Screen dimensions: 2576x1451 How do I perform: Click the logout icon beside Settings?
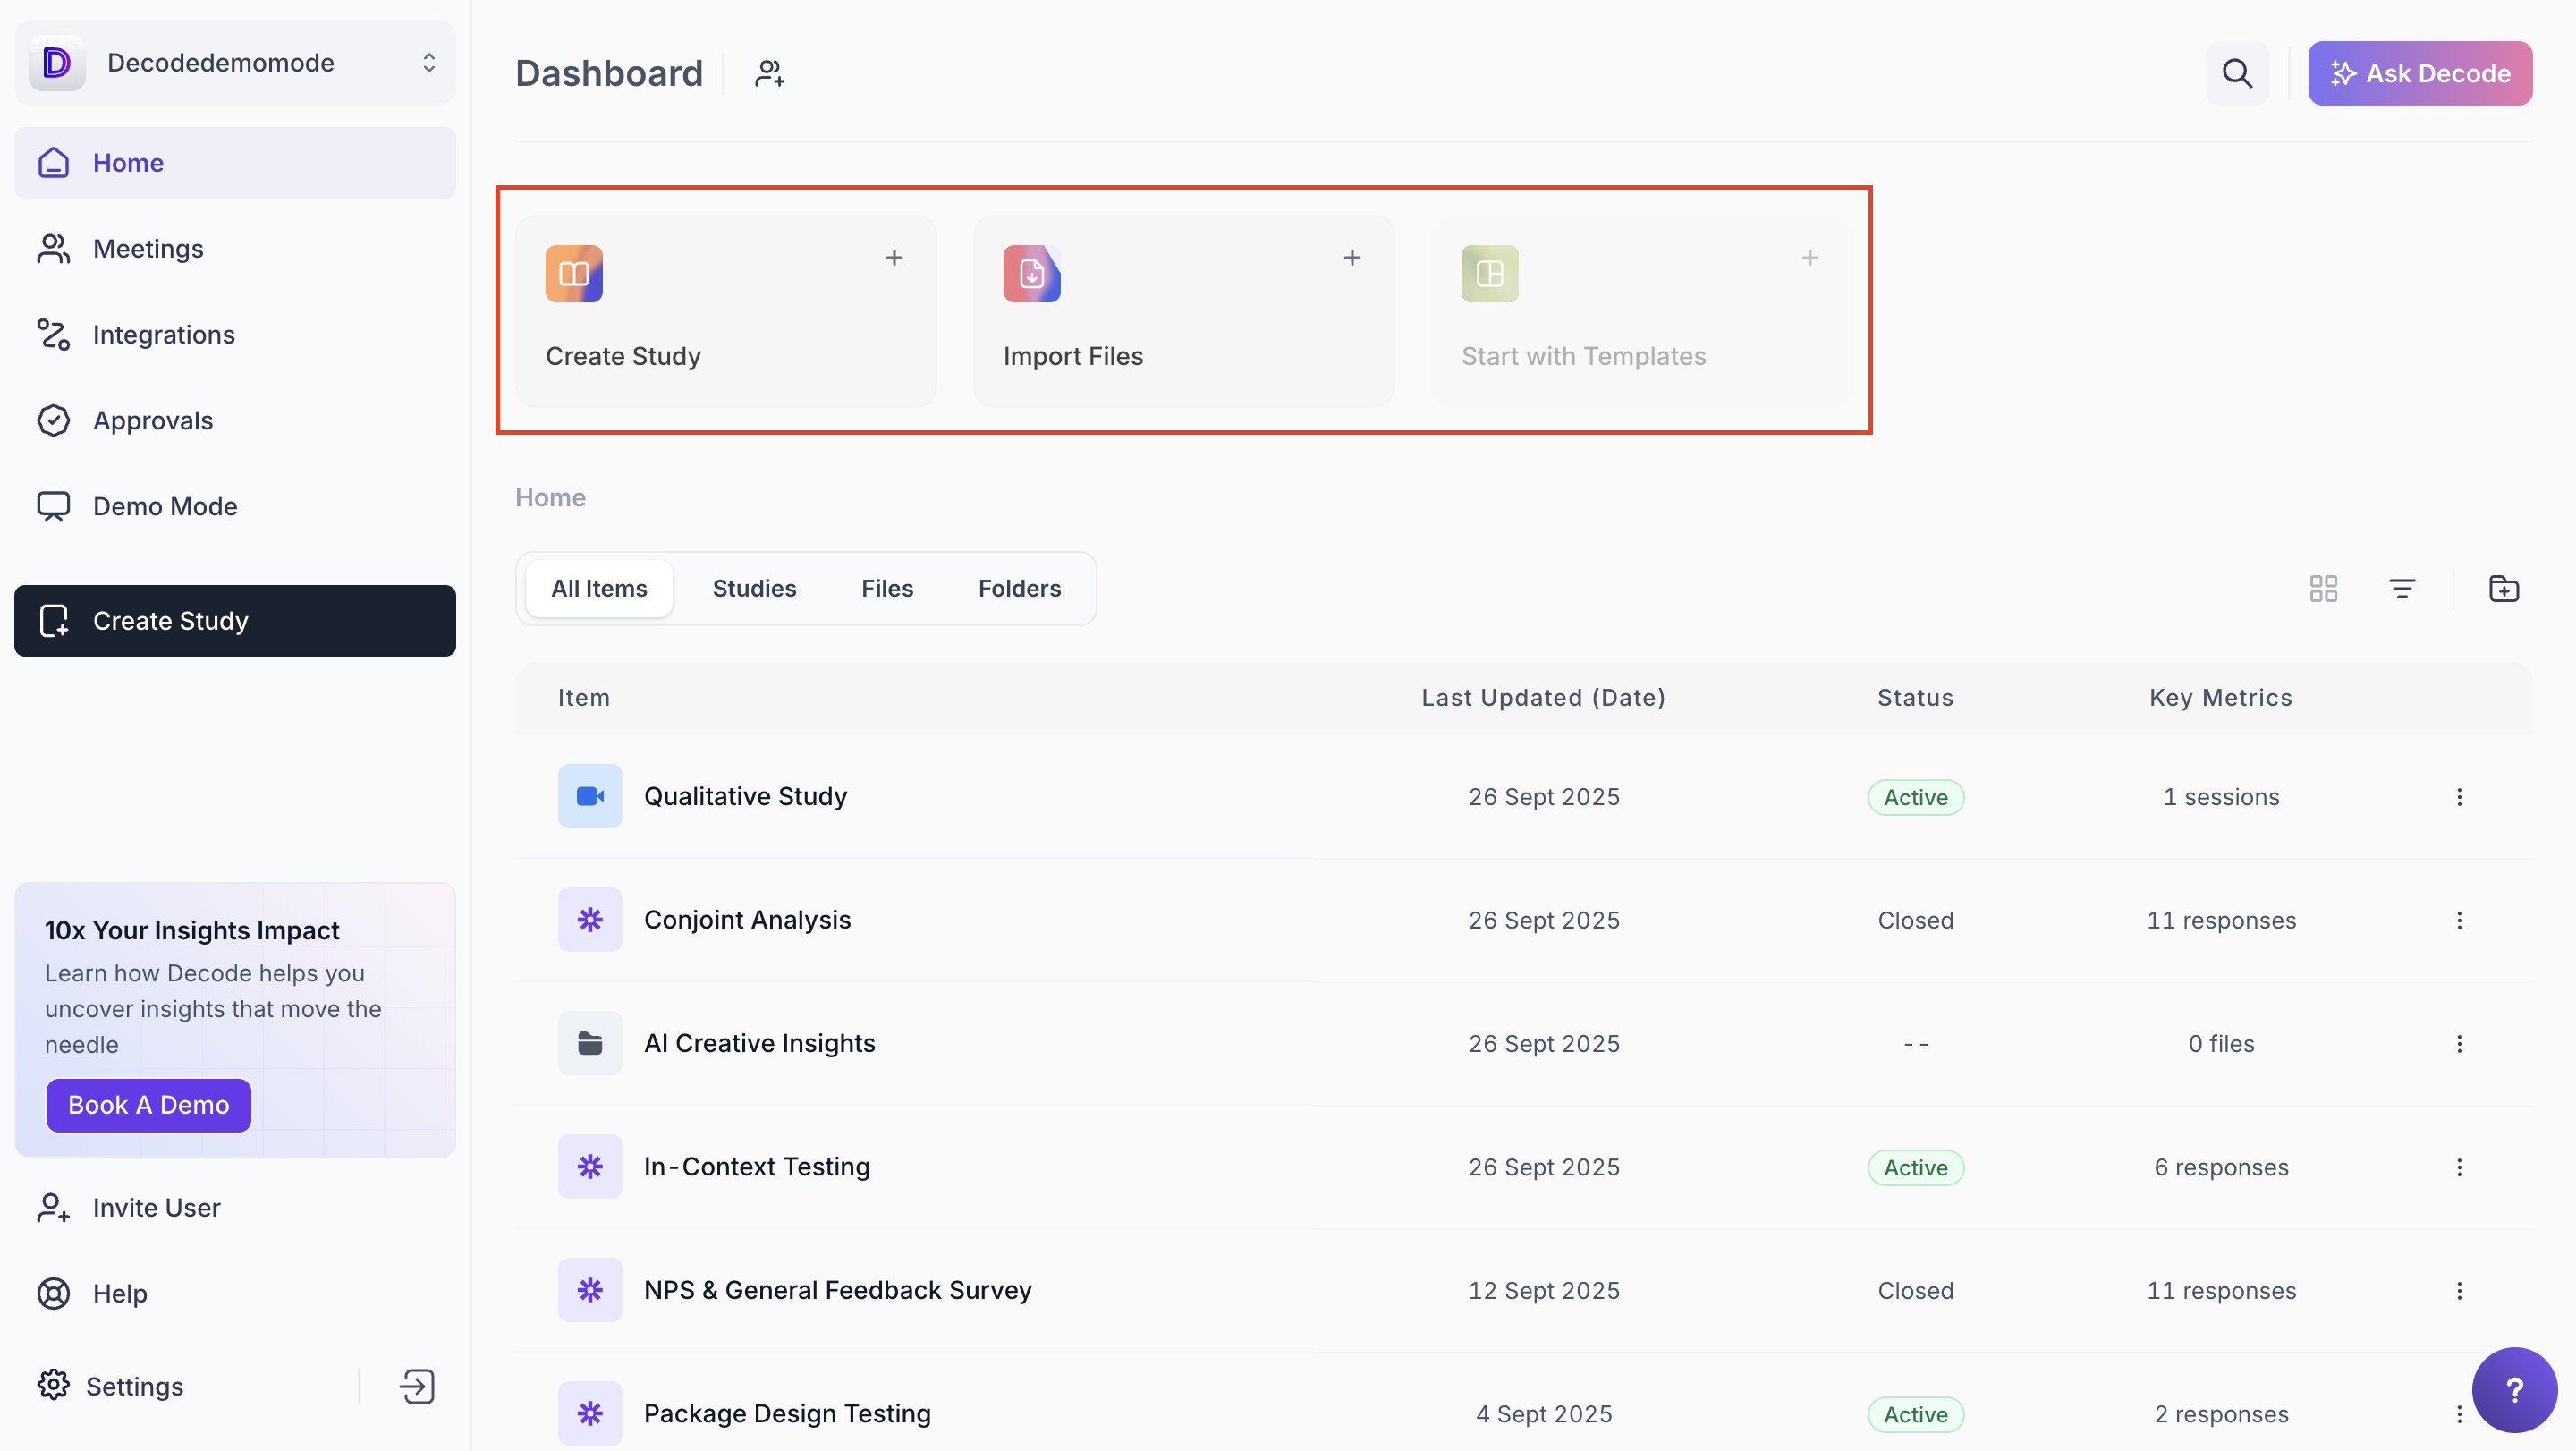pos(416,1386)
